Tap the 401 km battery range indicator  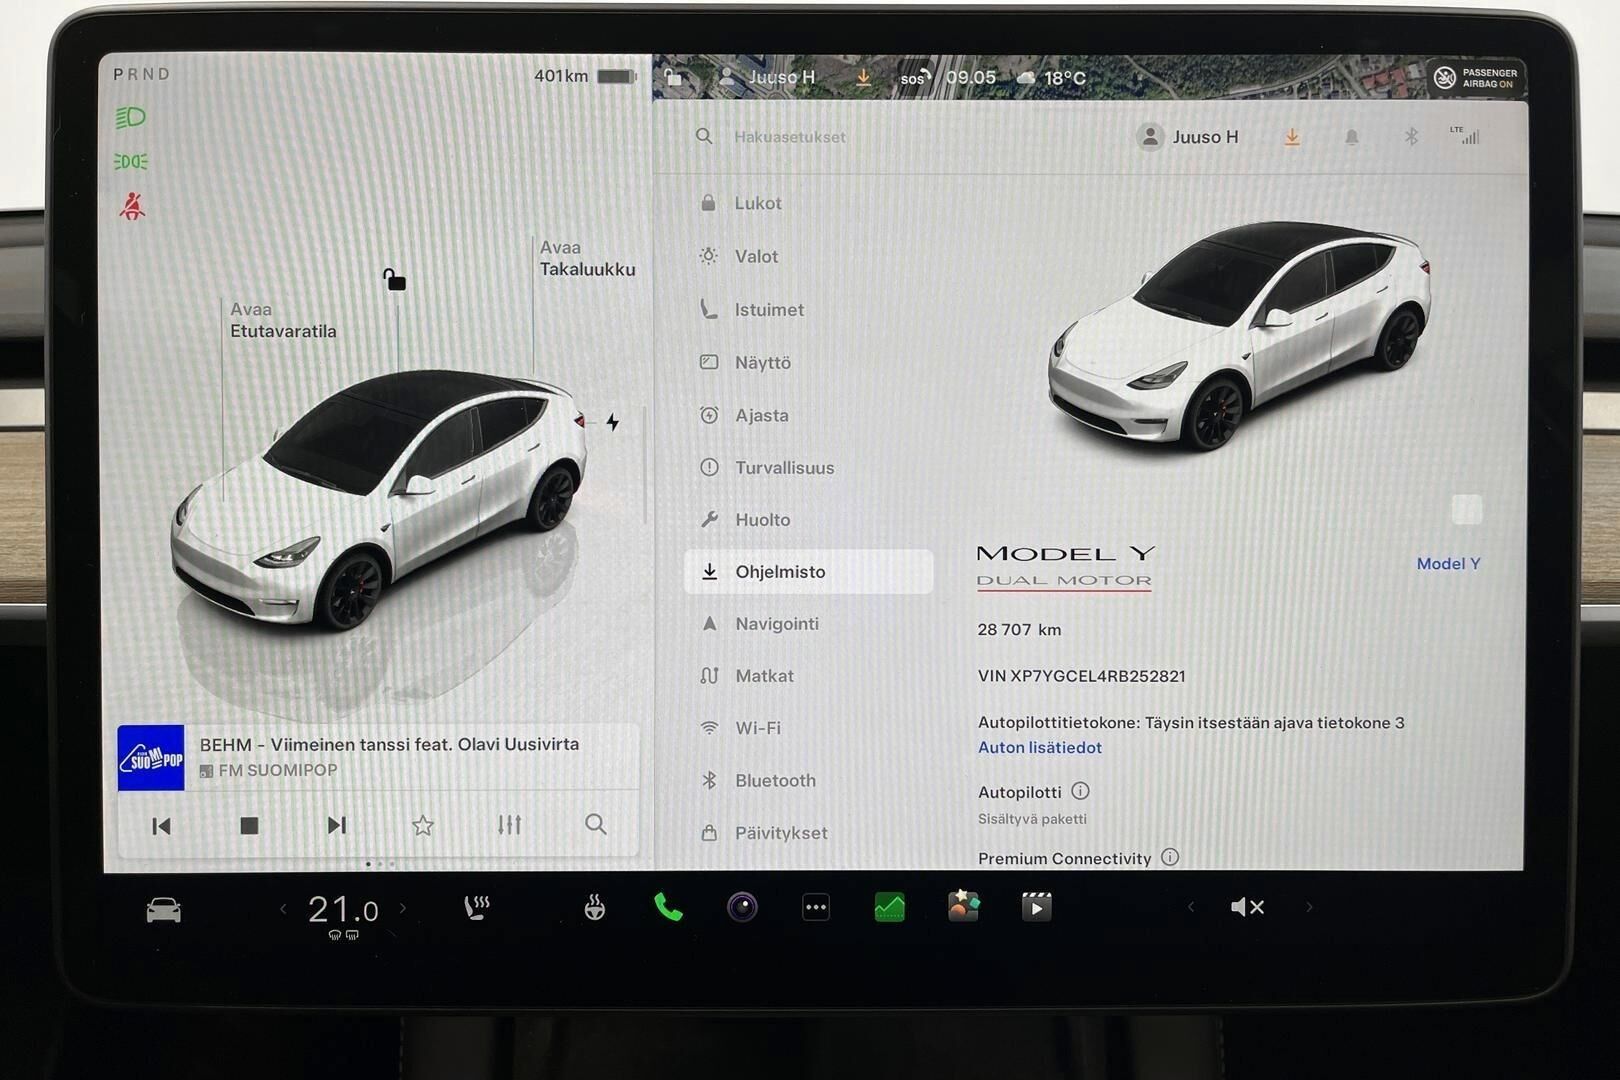pyautogui.click(x=585, y=76)
